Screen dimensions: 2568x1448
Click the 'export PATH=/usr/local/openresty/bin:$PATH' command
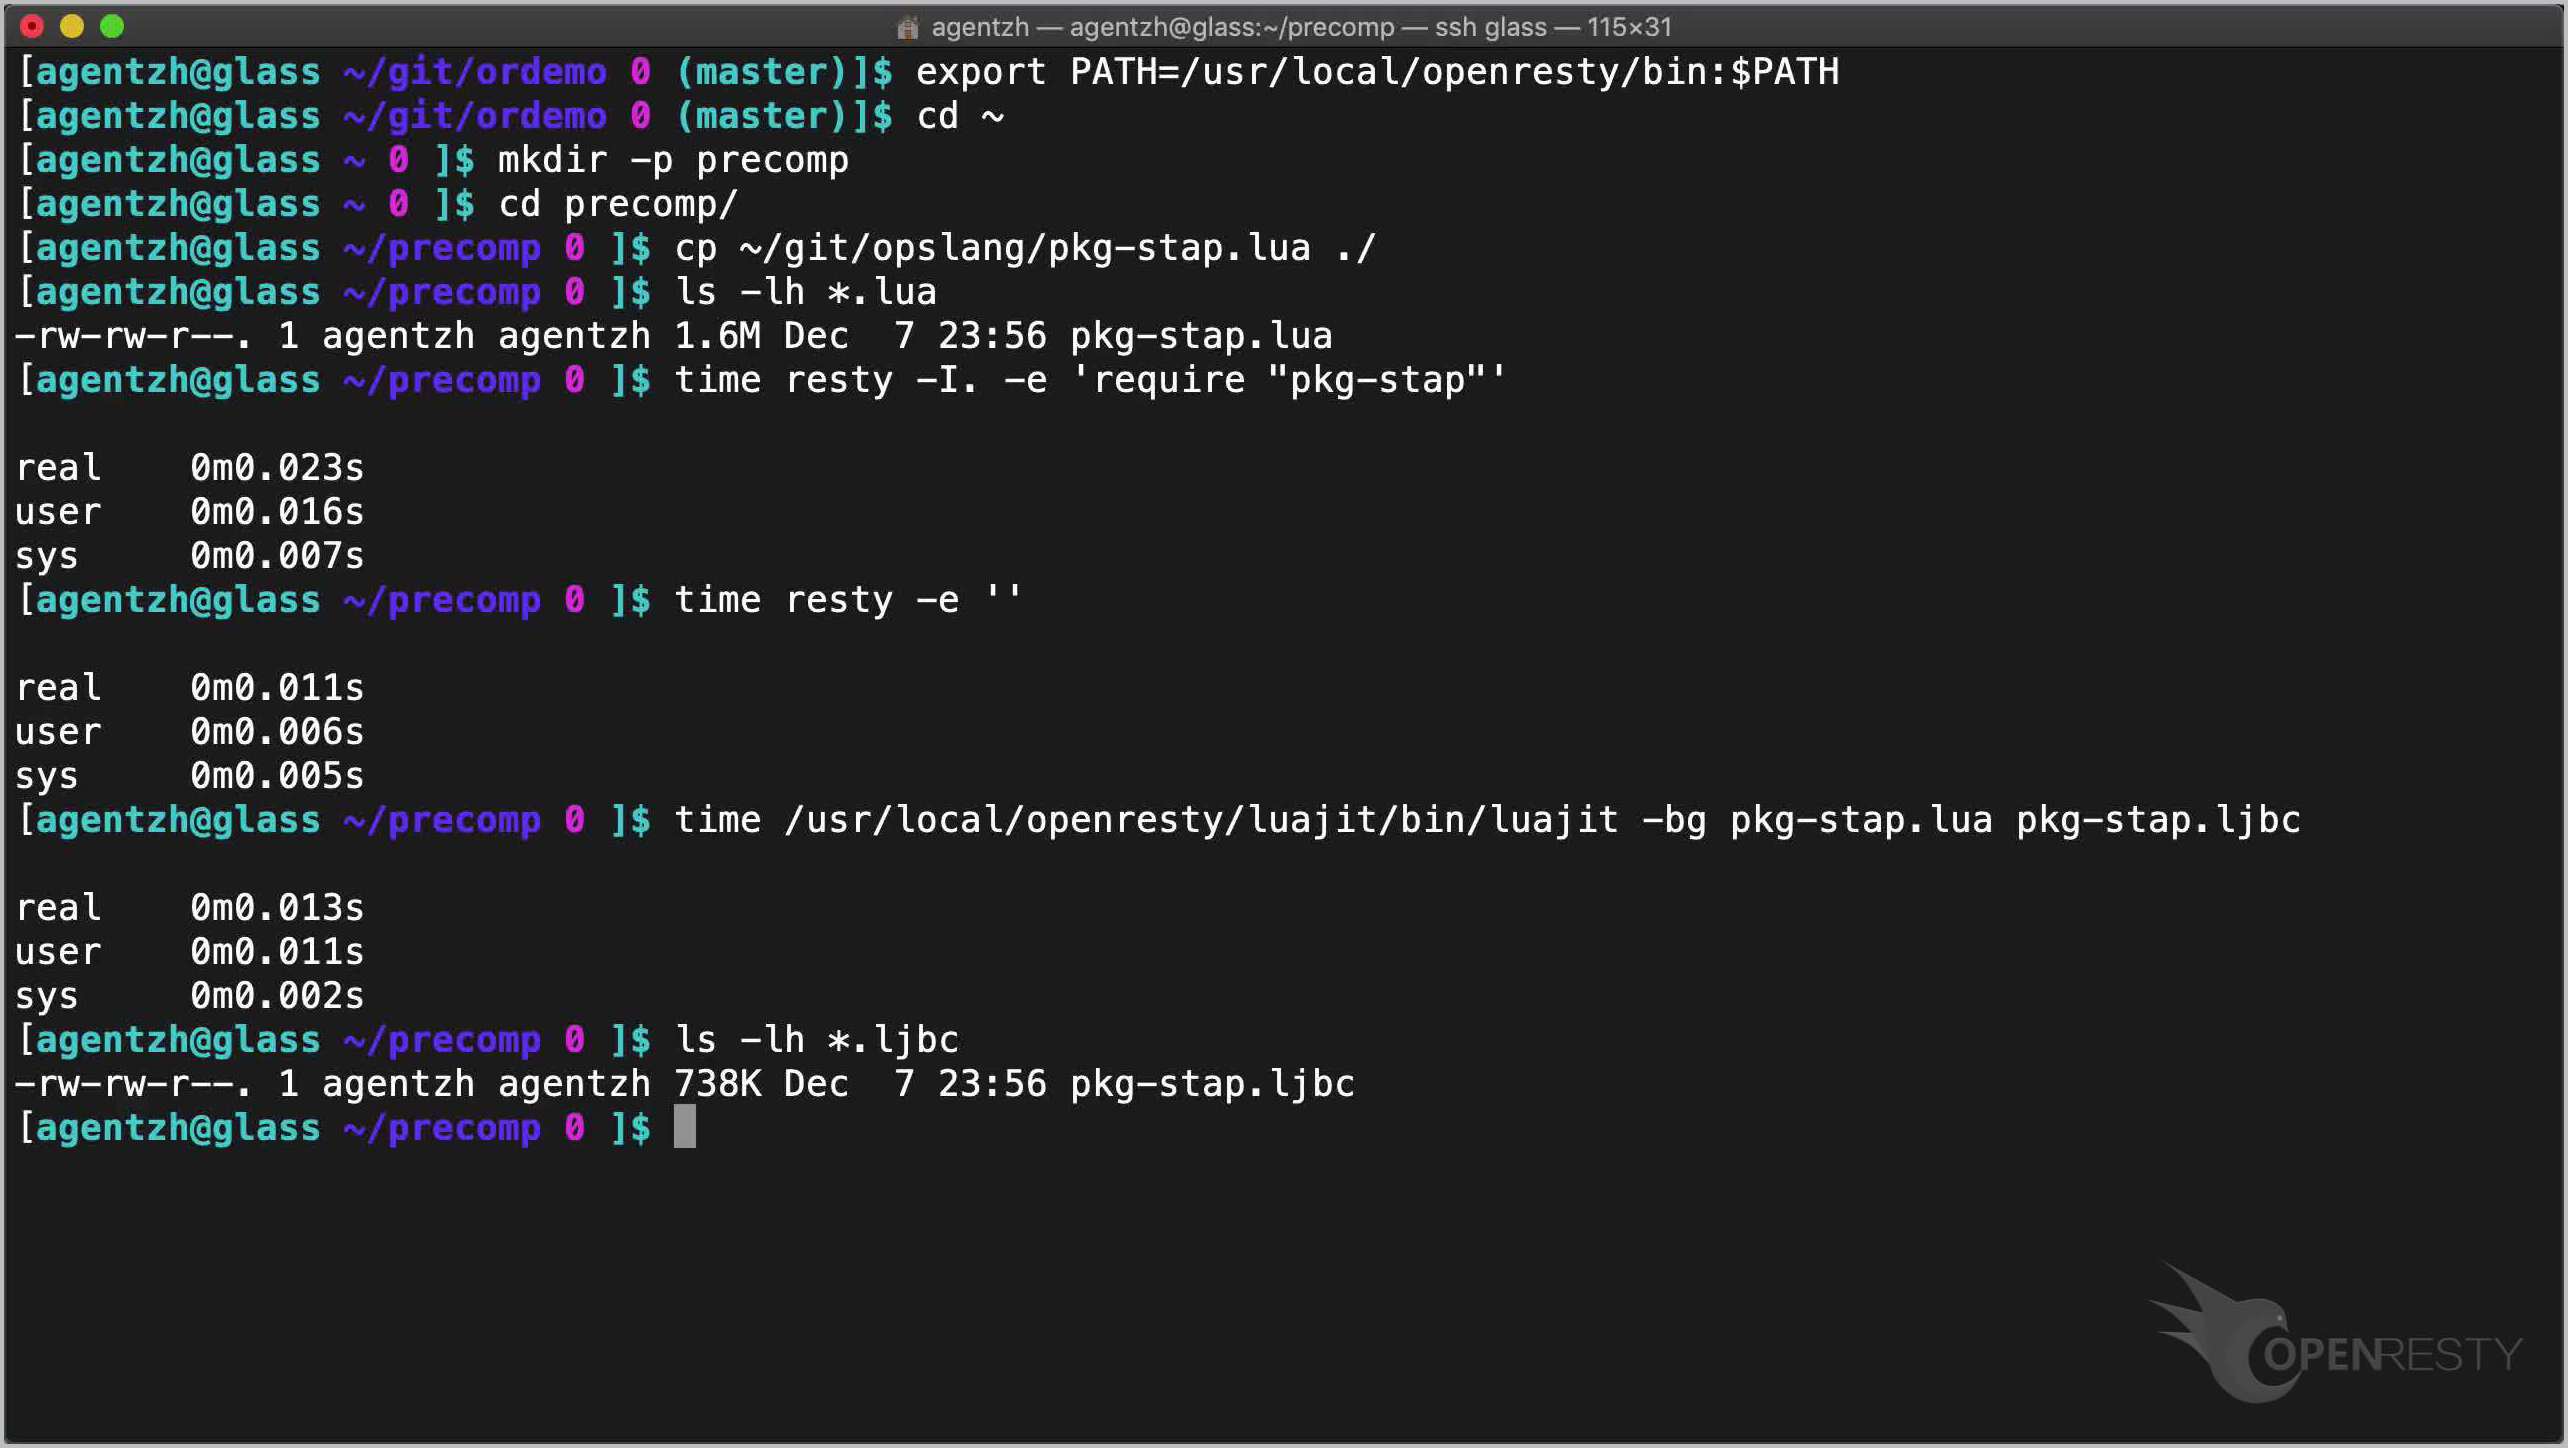pyautogui.click(x=1377, y=72)
